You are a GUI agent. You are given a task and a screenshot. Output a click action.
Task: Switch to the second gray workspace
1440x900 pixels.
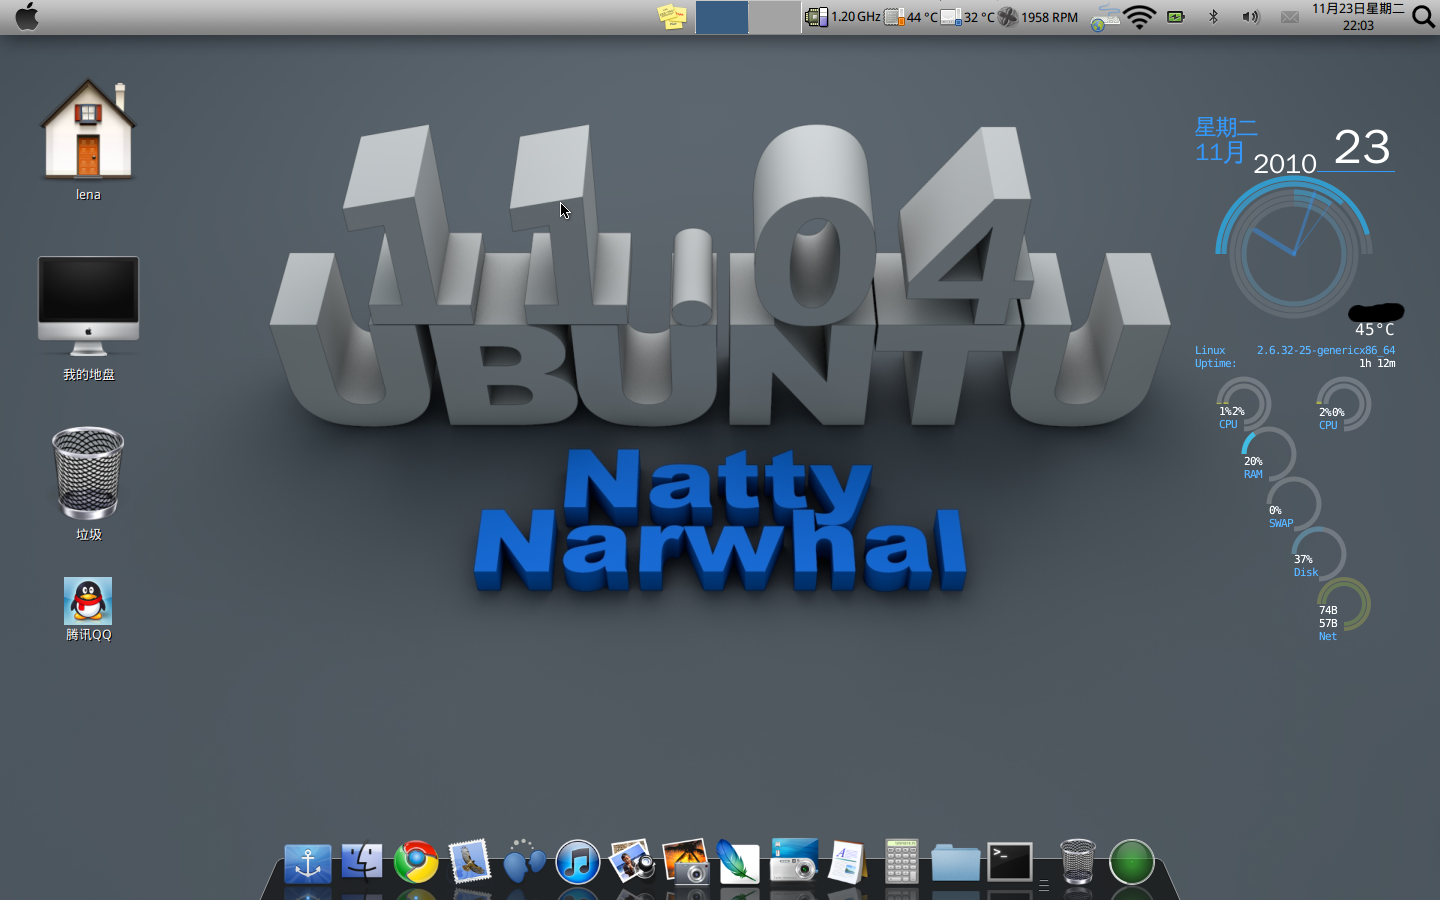[774, 17]
